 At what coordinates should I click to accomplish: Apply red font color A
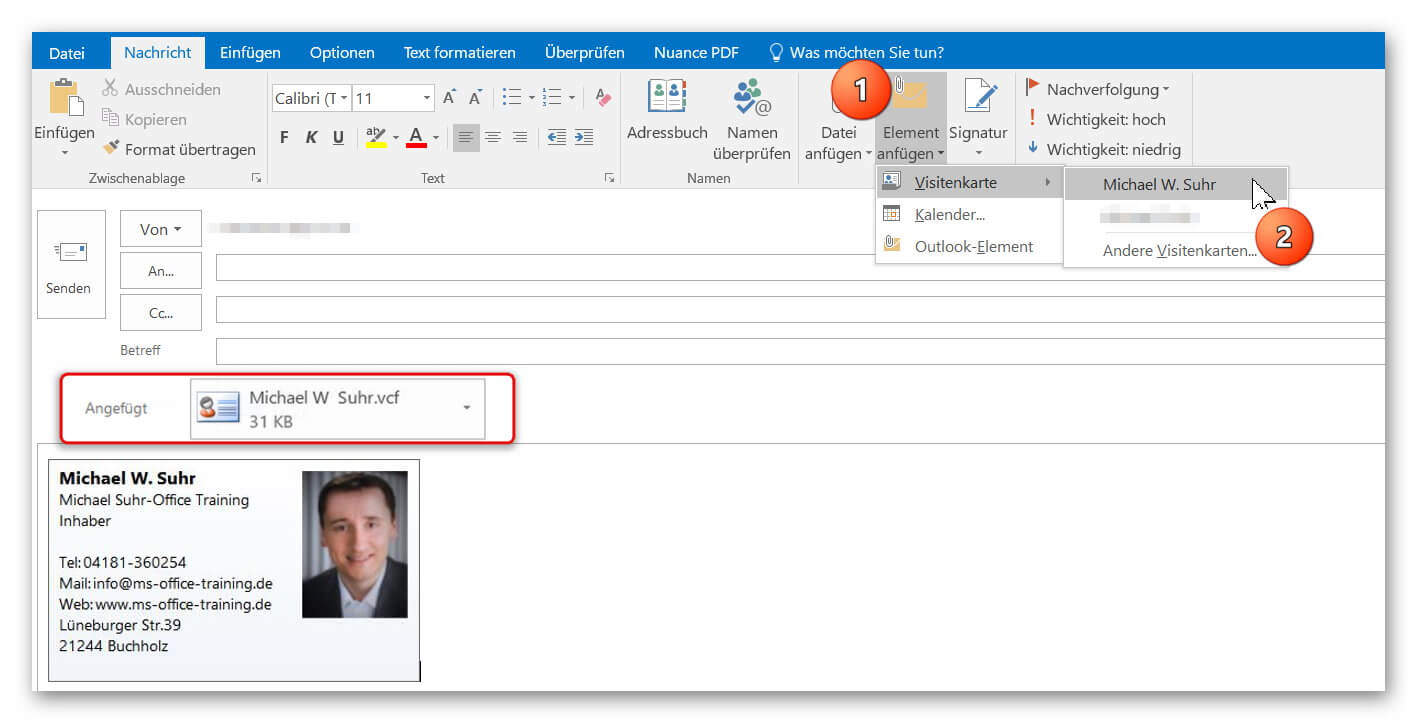point(417,137)
